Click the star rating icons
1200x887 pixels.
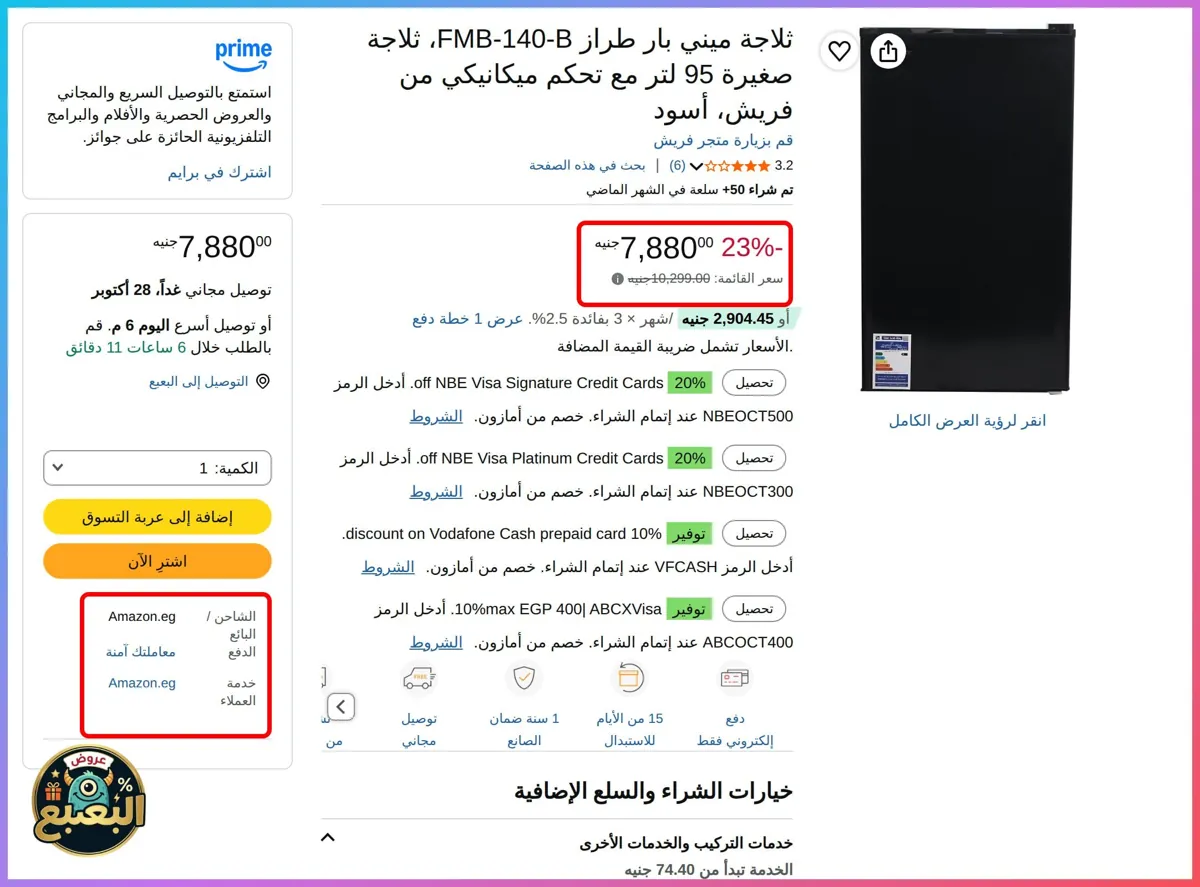point(738,166)
